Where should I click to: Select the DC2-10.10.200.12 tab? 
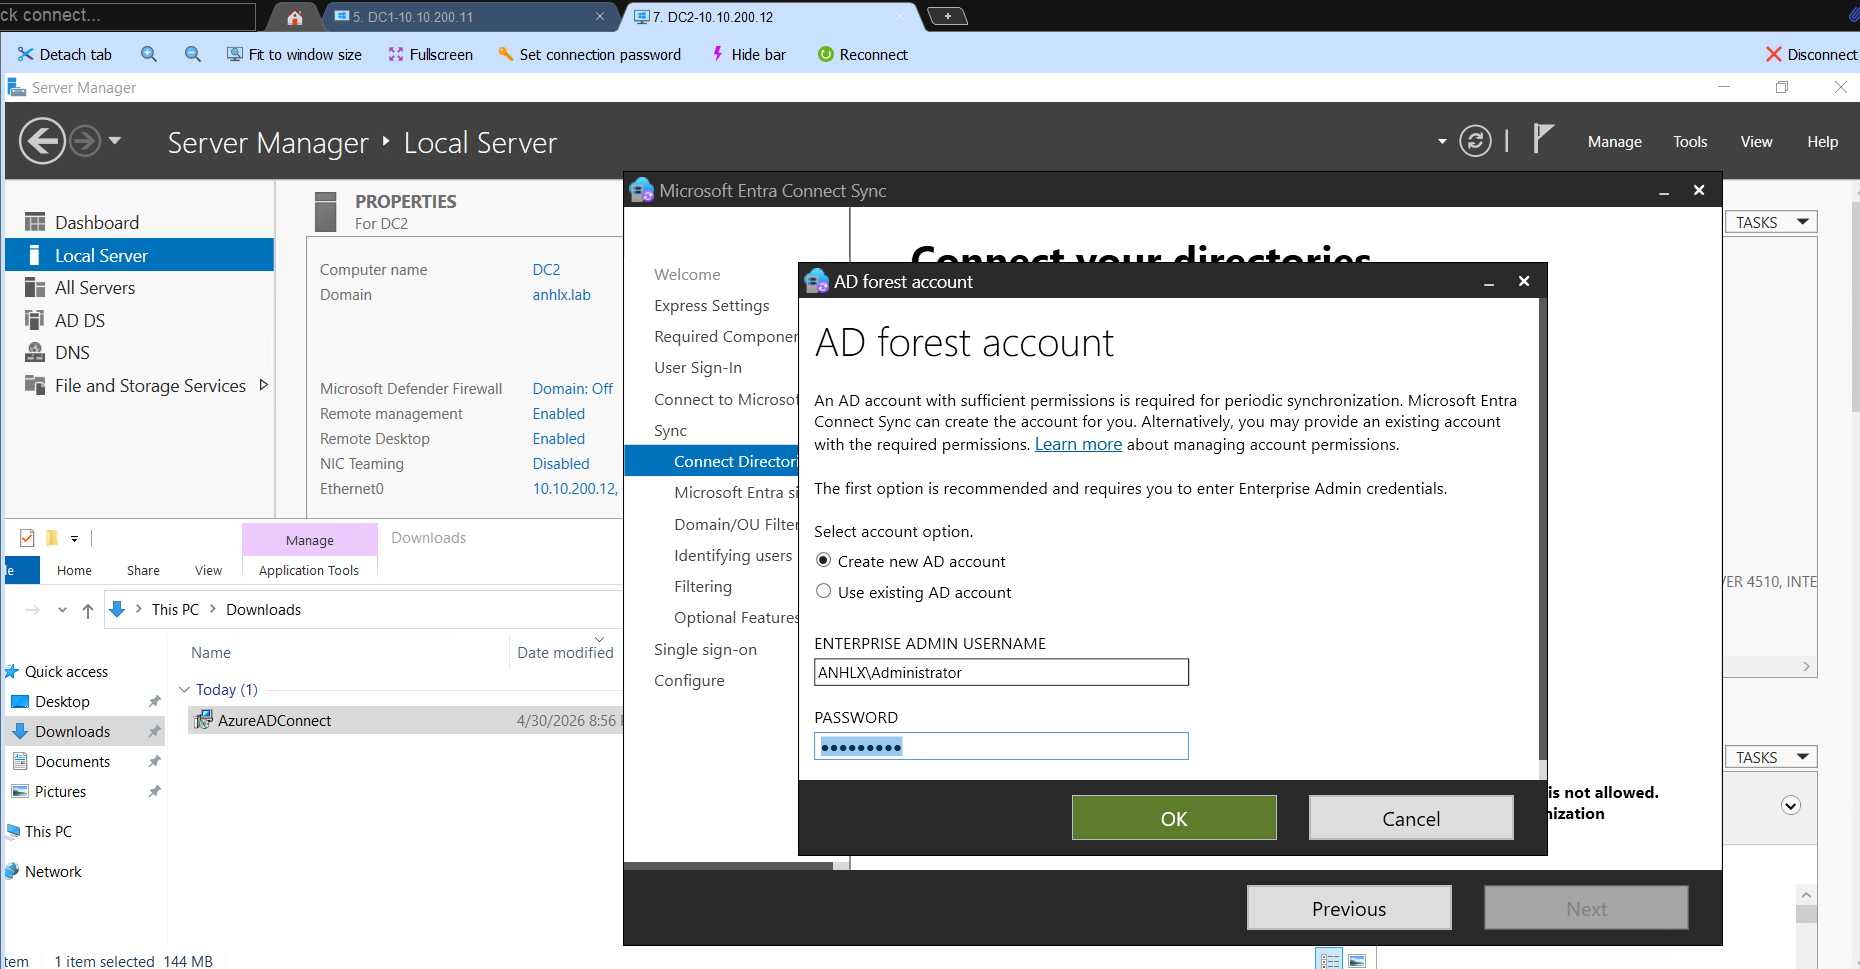coord(770,17)
